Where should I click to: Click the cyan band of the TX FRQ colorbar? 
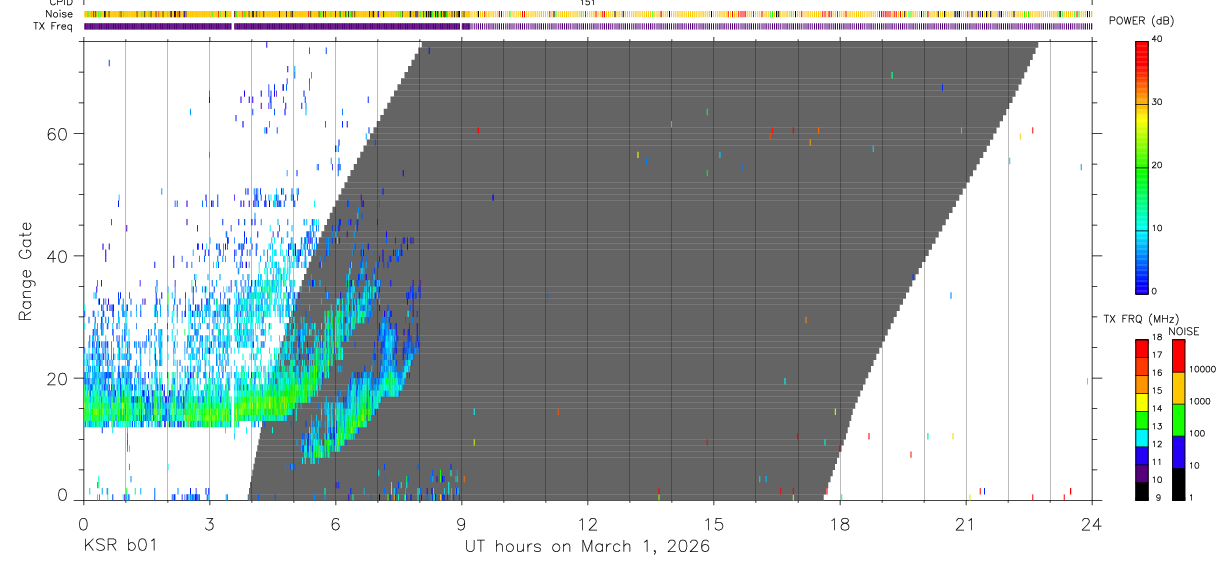pyautogui.click(x=1141, y=438)
